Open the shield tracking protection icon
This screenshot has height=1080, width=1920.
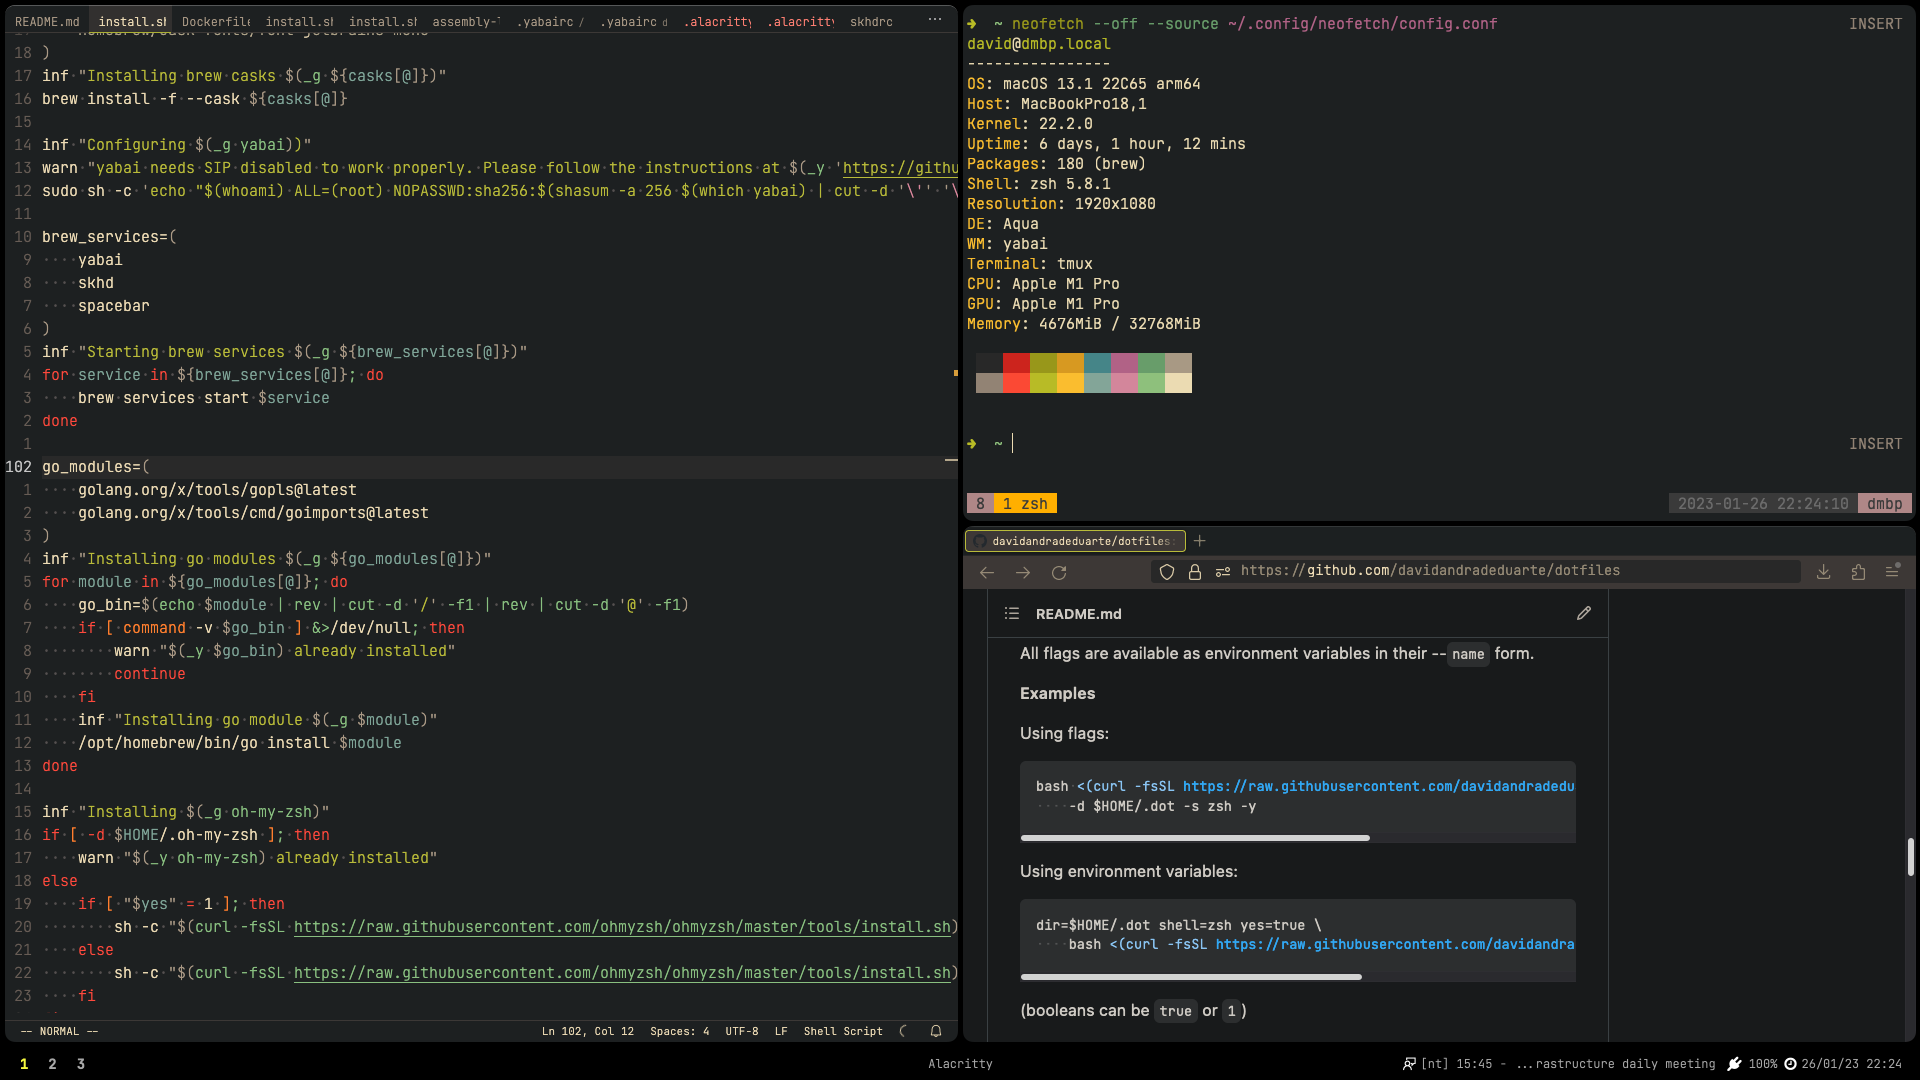click(1167, 572)
